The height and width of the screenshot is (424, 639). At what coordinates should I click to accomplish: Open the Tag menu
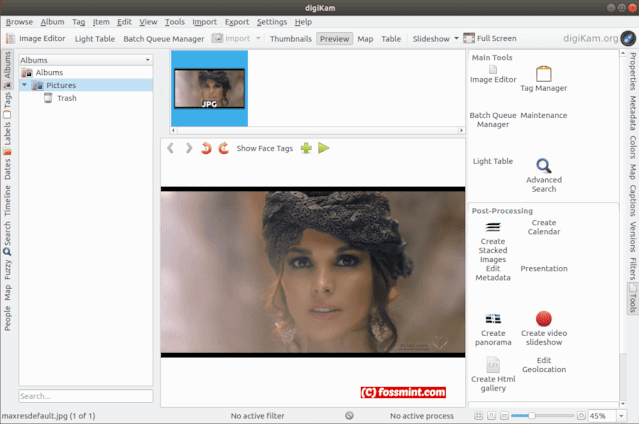point(78,22)
